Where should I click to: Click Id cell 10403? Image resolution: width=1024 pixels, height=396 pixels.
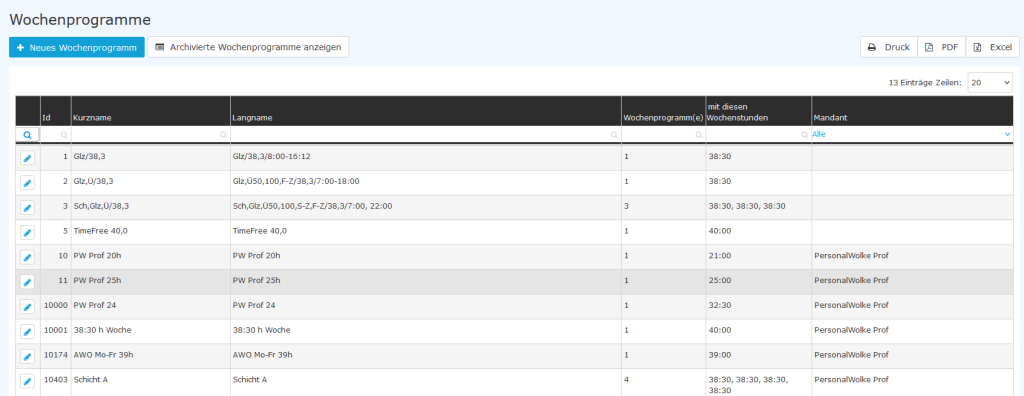pos(56,381)
